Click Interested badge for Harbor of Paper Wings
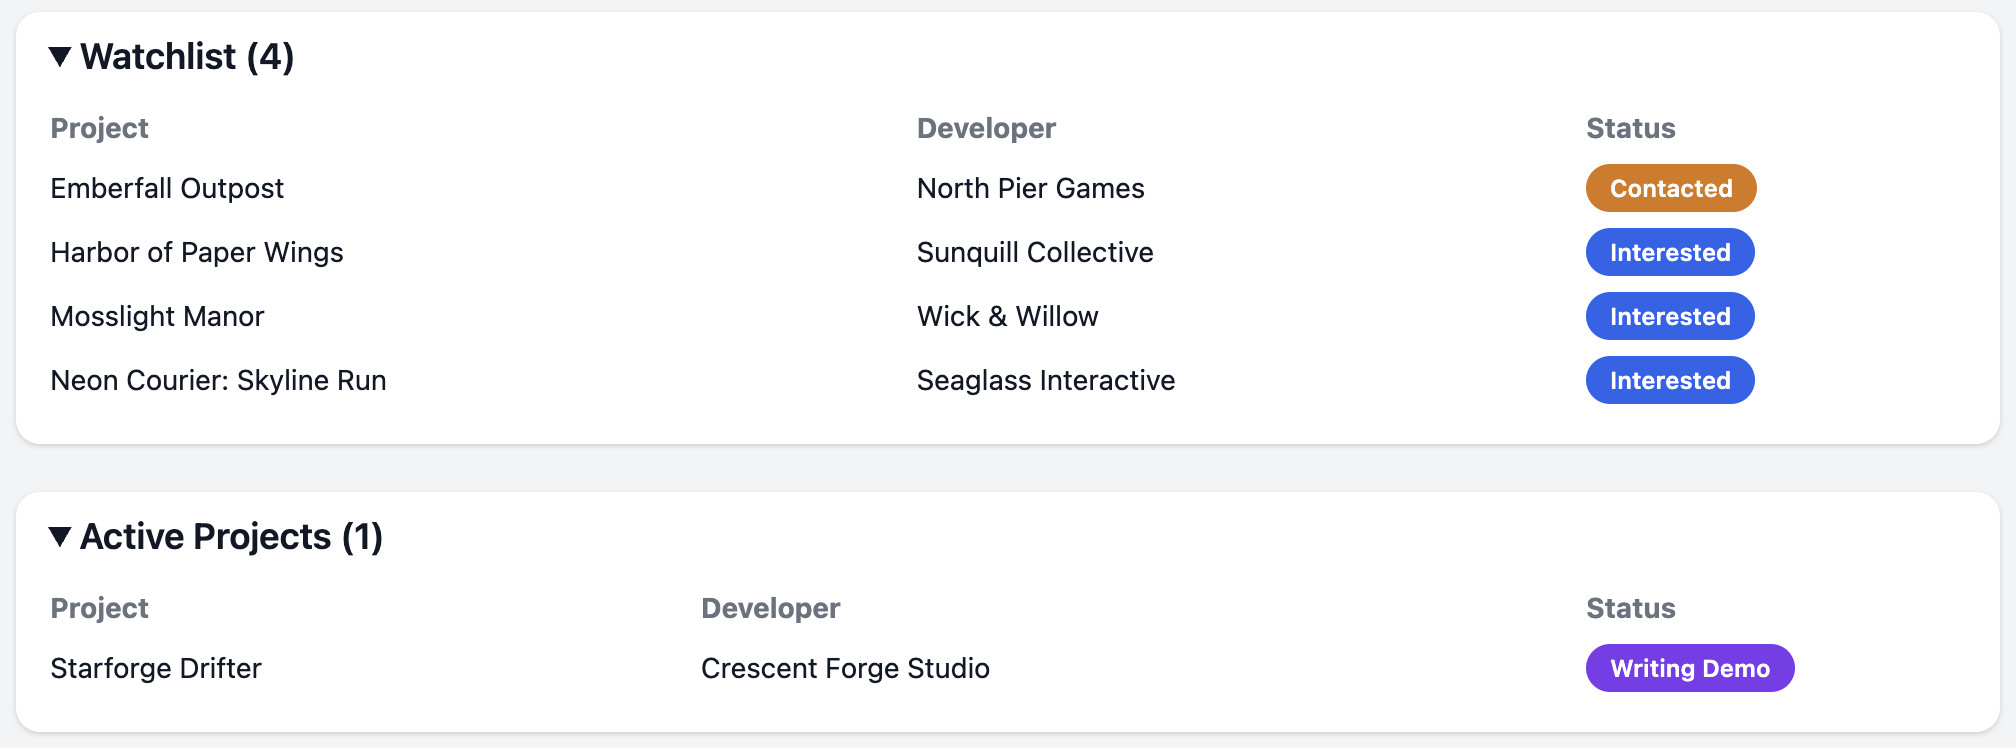The width and height of the screenshot is (2016, 748). point(1669,252)
